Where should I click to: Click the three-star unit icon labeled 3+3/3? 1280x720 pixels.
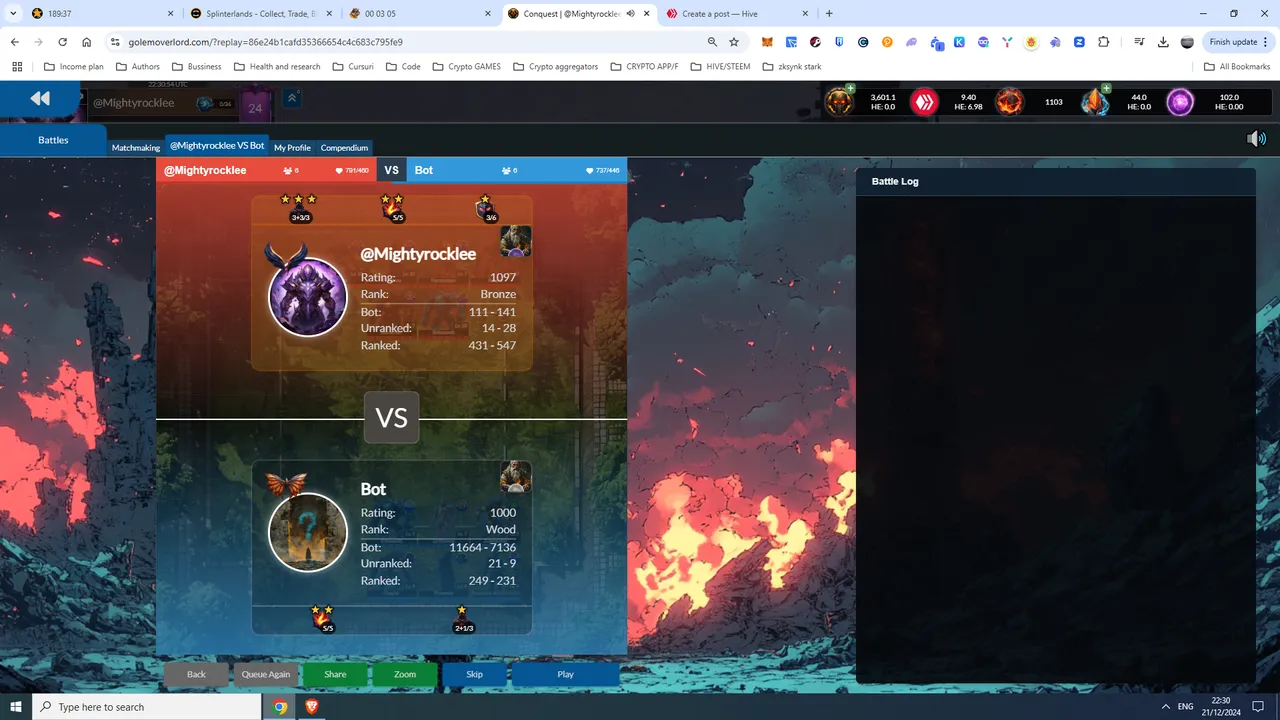point(299,208)
